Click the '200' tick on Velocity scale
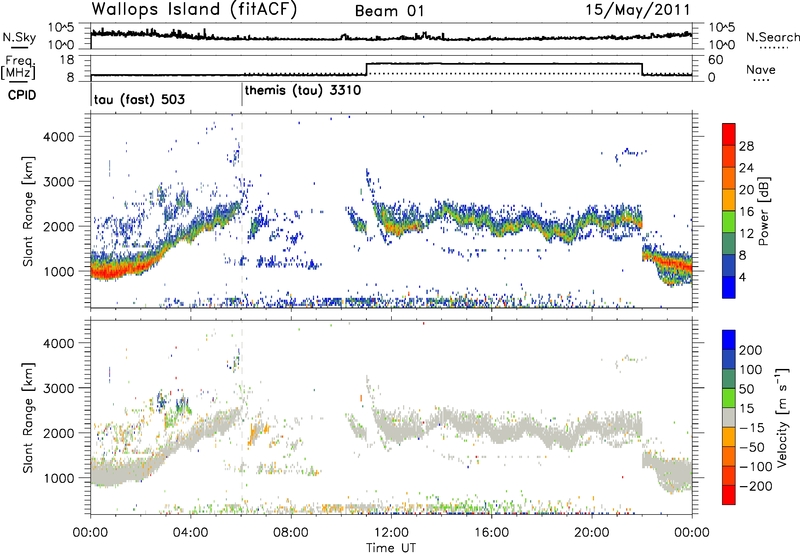The width and height of the screenshot is (800, 554). click(751, 350)
